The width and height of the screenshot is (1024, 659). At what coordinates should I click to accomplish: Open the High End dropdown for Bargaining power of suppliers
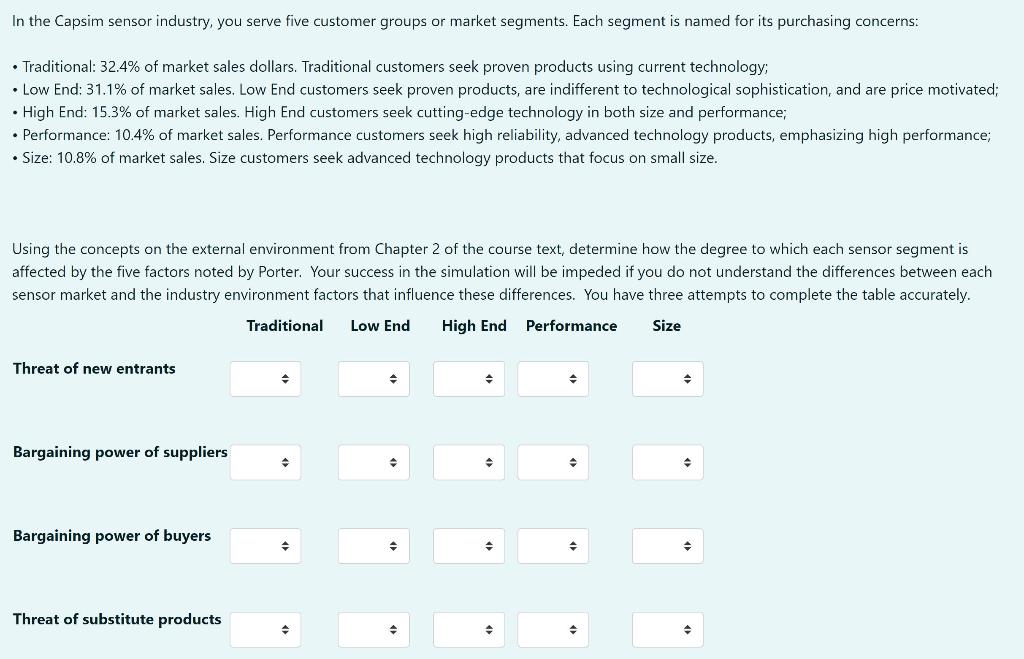468,462
